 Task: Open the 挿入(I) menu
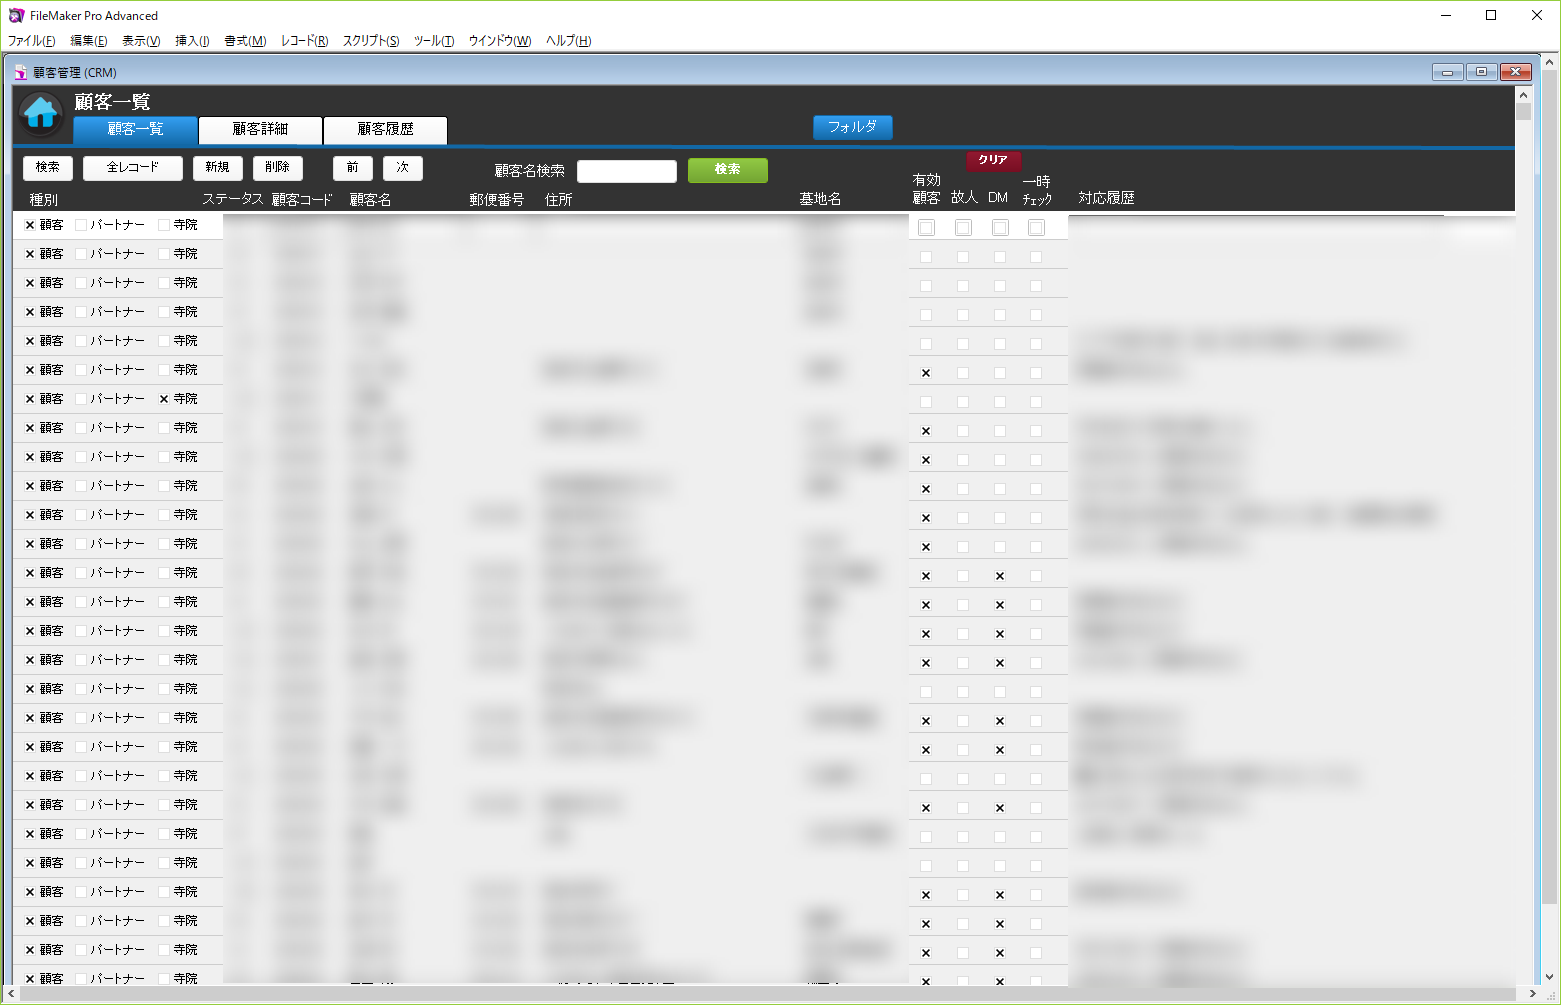pyautogui.click(x=192, y=41)
